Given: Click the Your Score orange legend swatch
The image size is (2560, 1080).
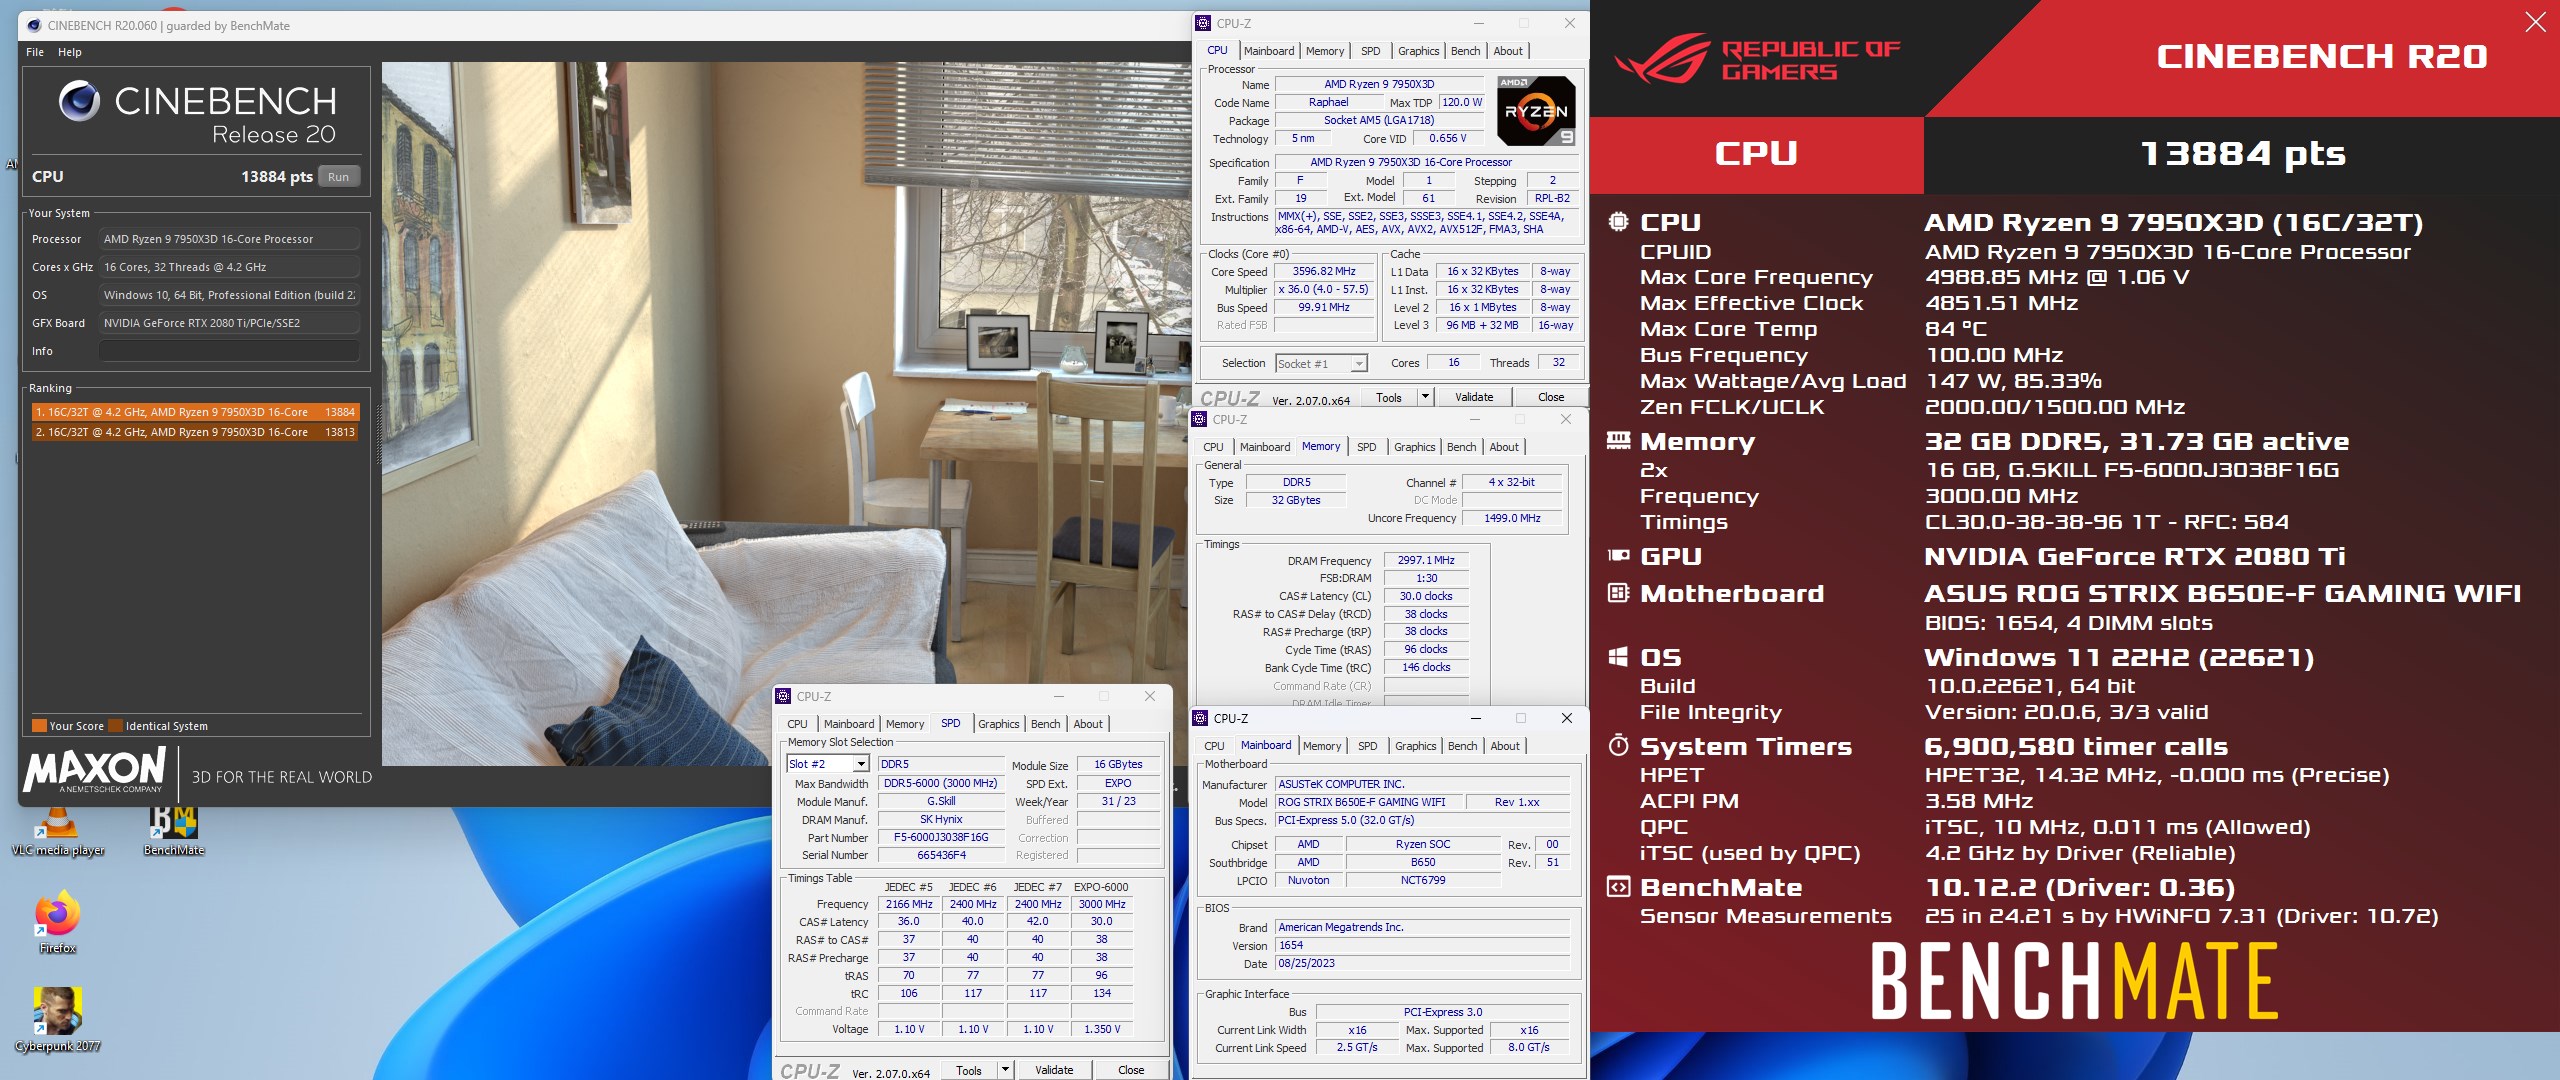Looking at the screenshot, I should click(39, 726).
